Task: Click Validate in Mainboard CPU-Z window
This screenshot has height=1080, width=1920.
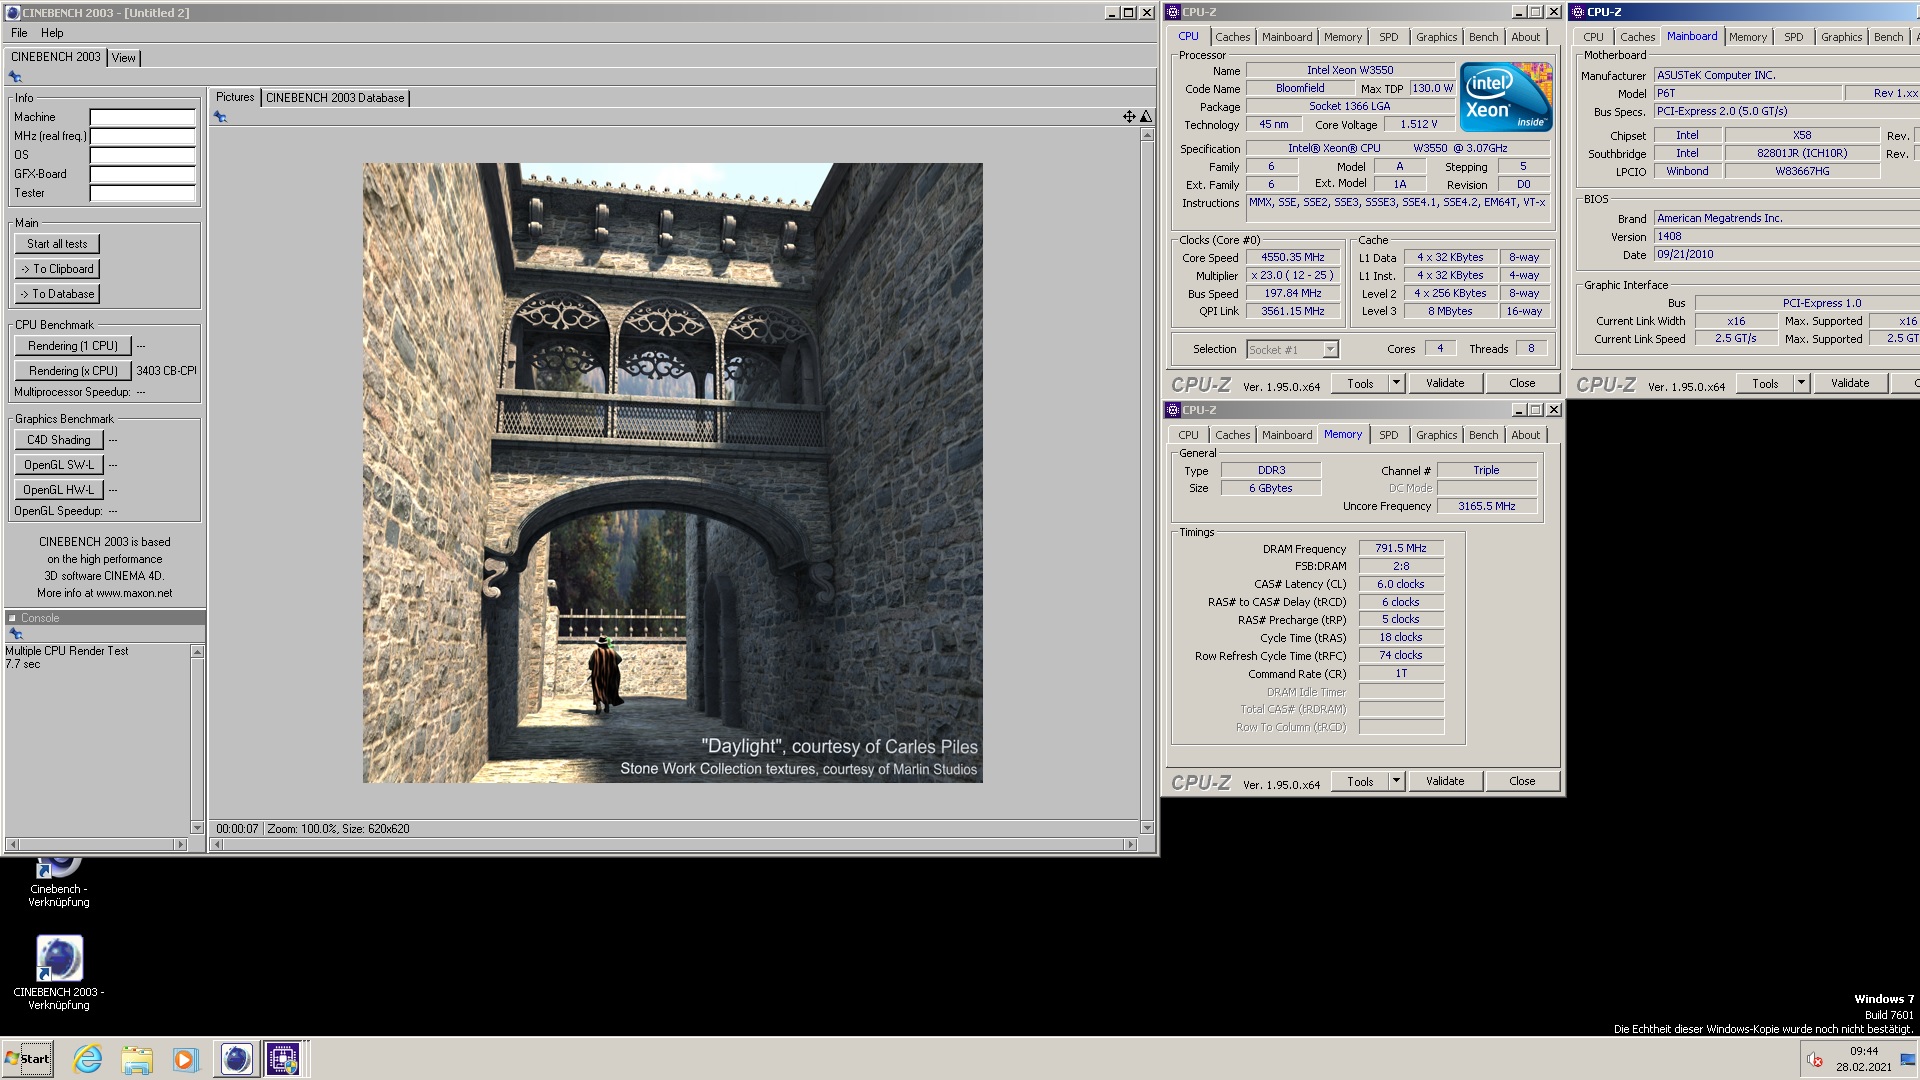Action: pos(1849,383)
